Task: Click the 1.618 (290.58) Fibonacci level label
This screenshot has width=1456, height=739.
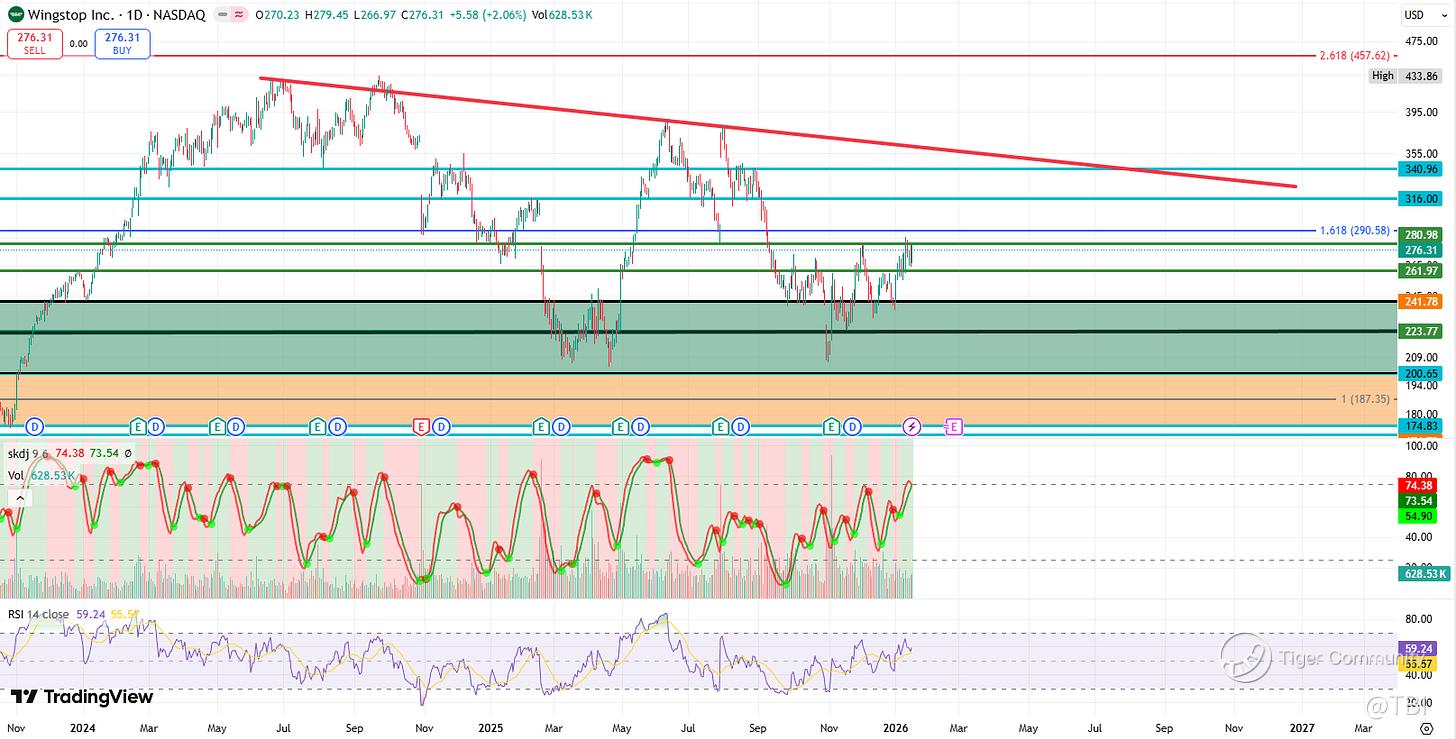Action: (1355, 231)
